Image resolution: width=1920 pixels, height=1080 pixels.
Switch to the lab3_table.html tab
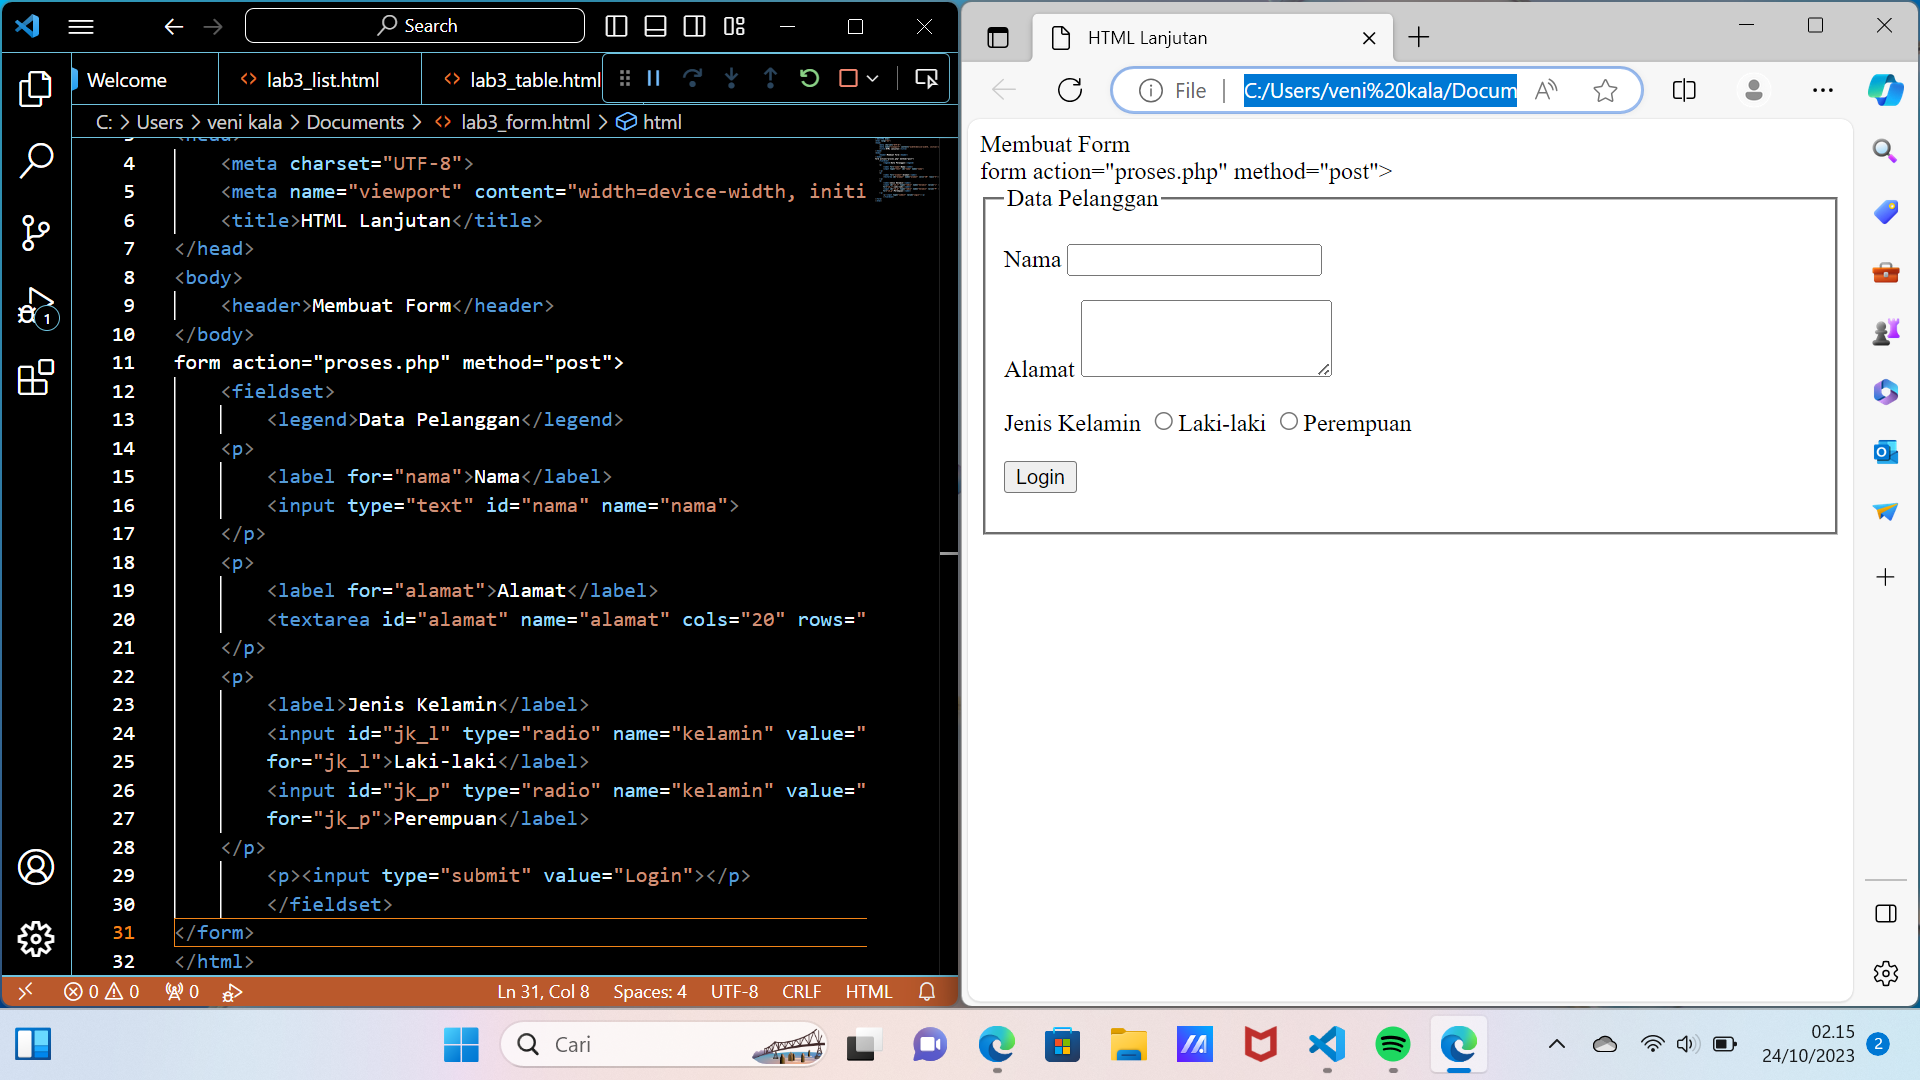pyautogui.click(x=529, y=79)
